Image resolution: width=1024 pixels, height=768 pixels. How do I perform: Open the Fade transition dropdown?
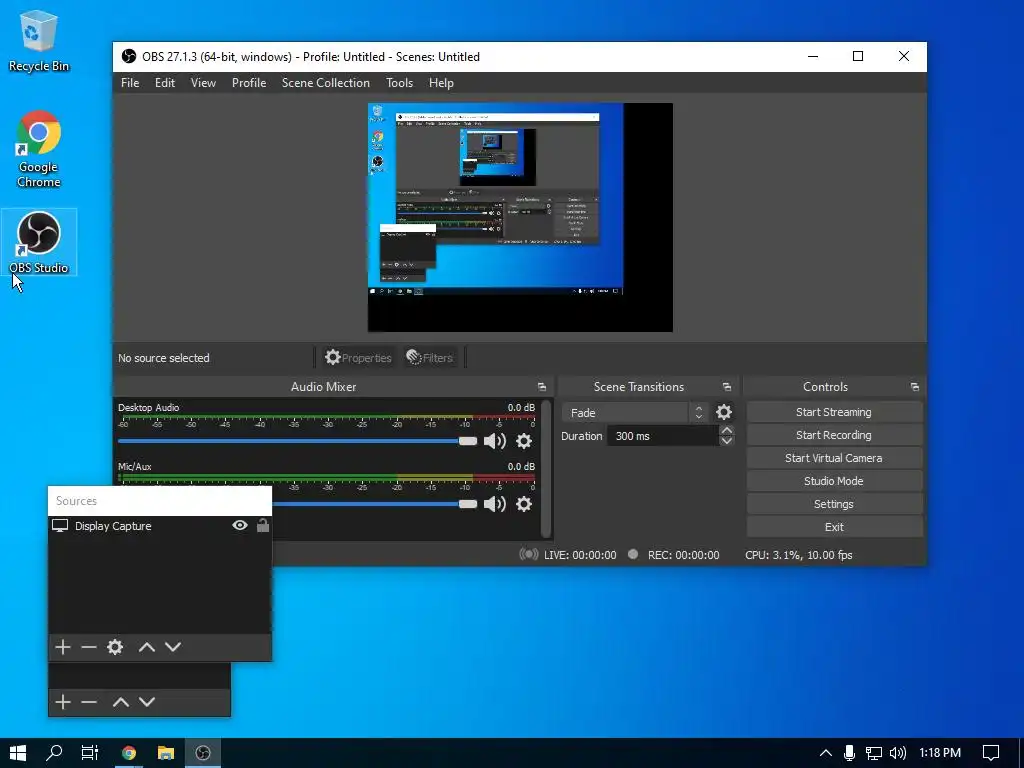point(633,413)
